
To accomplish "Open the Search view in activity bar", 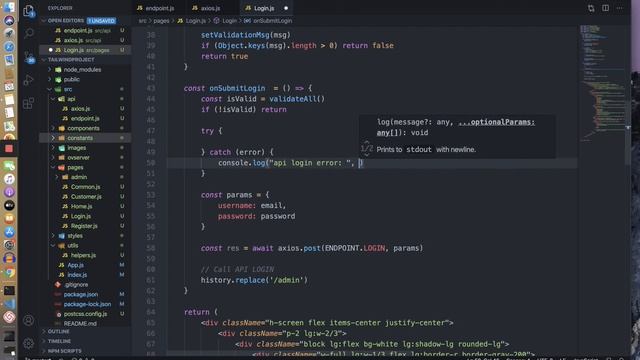I will 29,33.
